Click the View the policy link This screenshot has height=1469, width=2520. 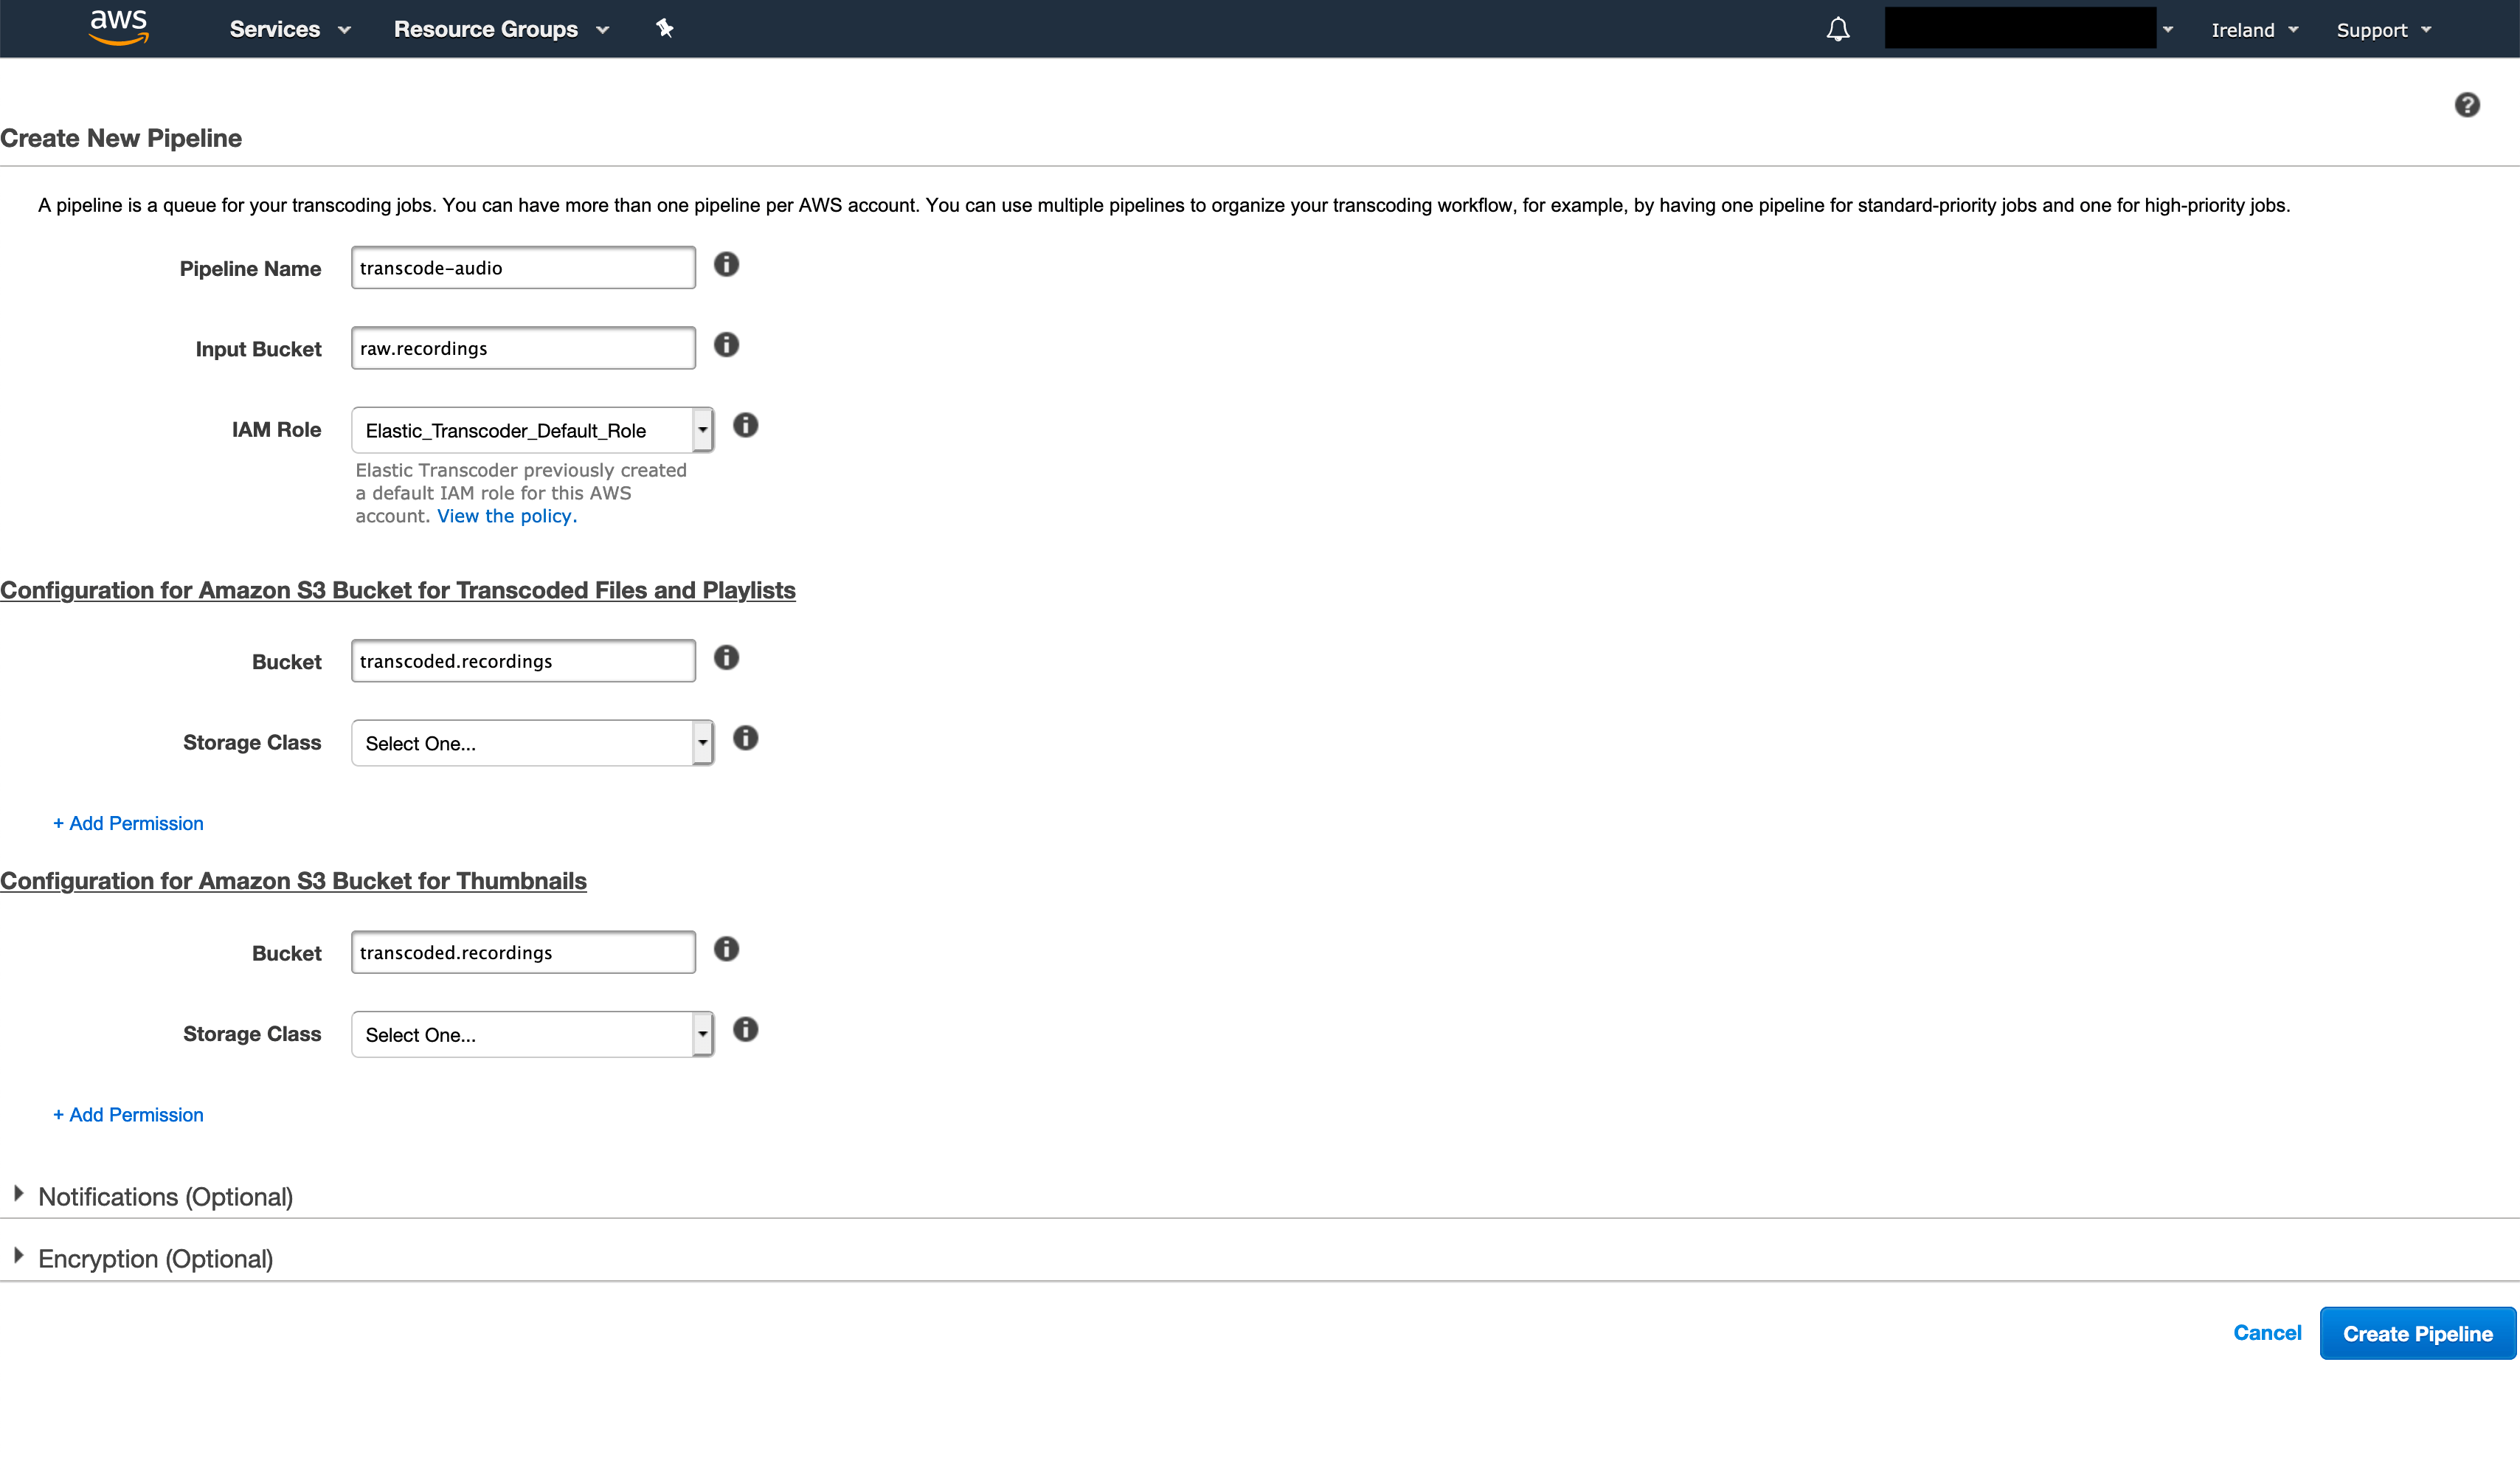(x=506, y=516)
